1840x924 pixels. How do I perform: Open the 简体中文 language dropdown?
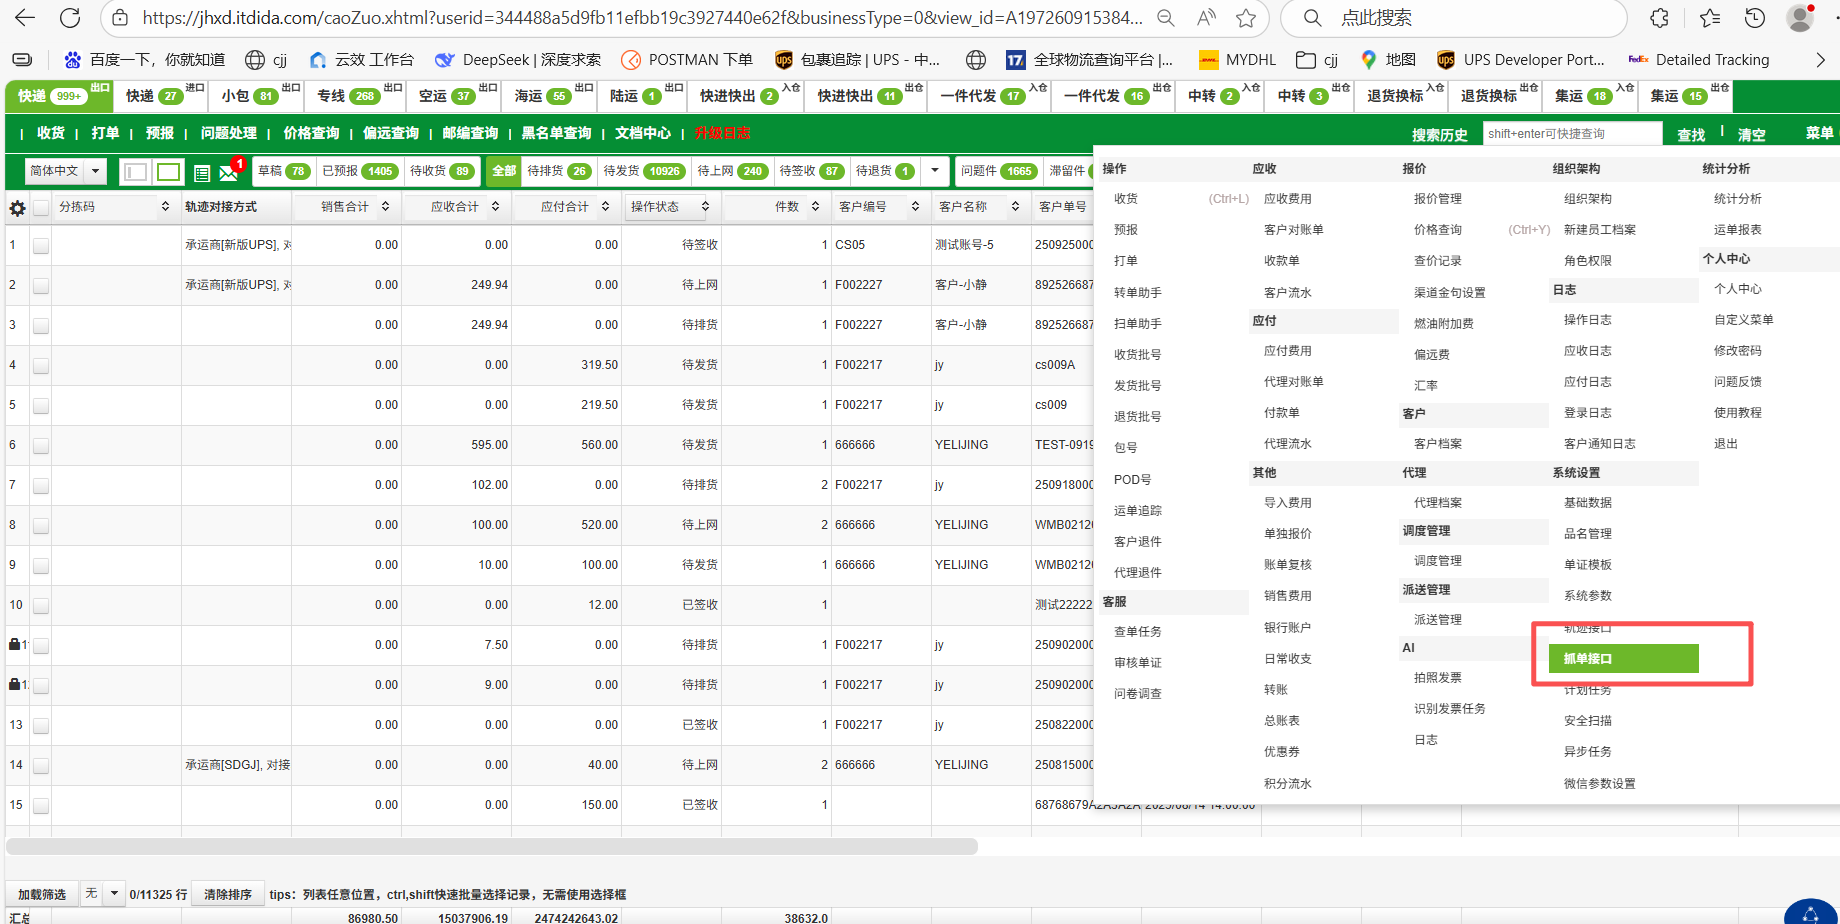pyautogui.click(x=65, y=171)
